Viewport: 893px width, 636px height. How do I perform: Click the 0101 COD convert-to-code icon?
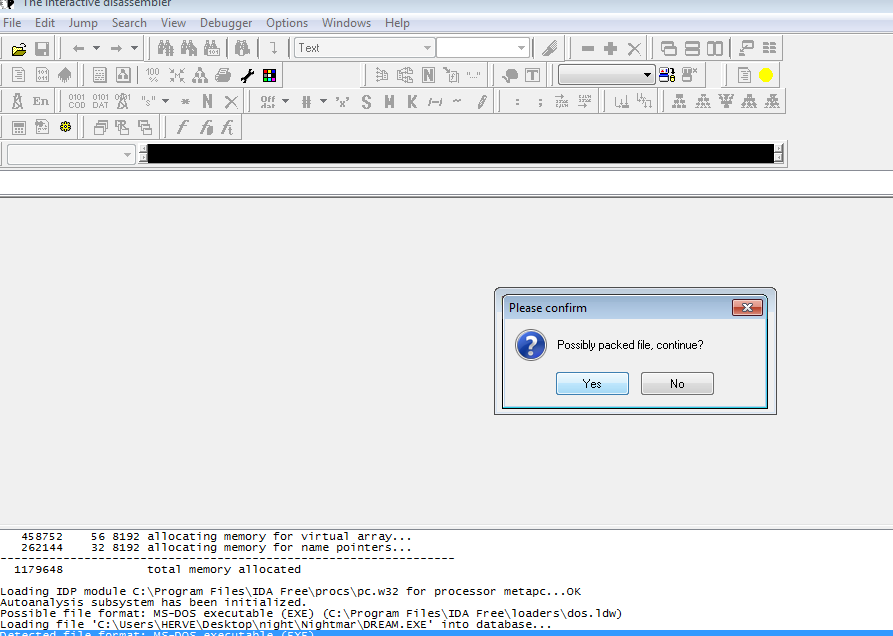pos(76,101)
